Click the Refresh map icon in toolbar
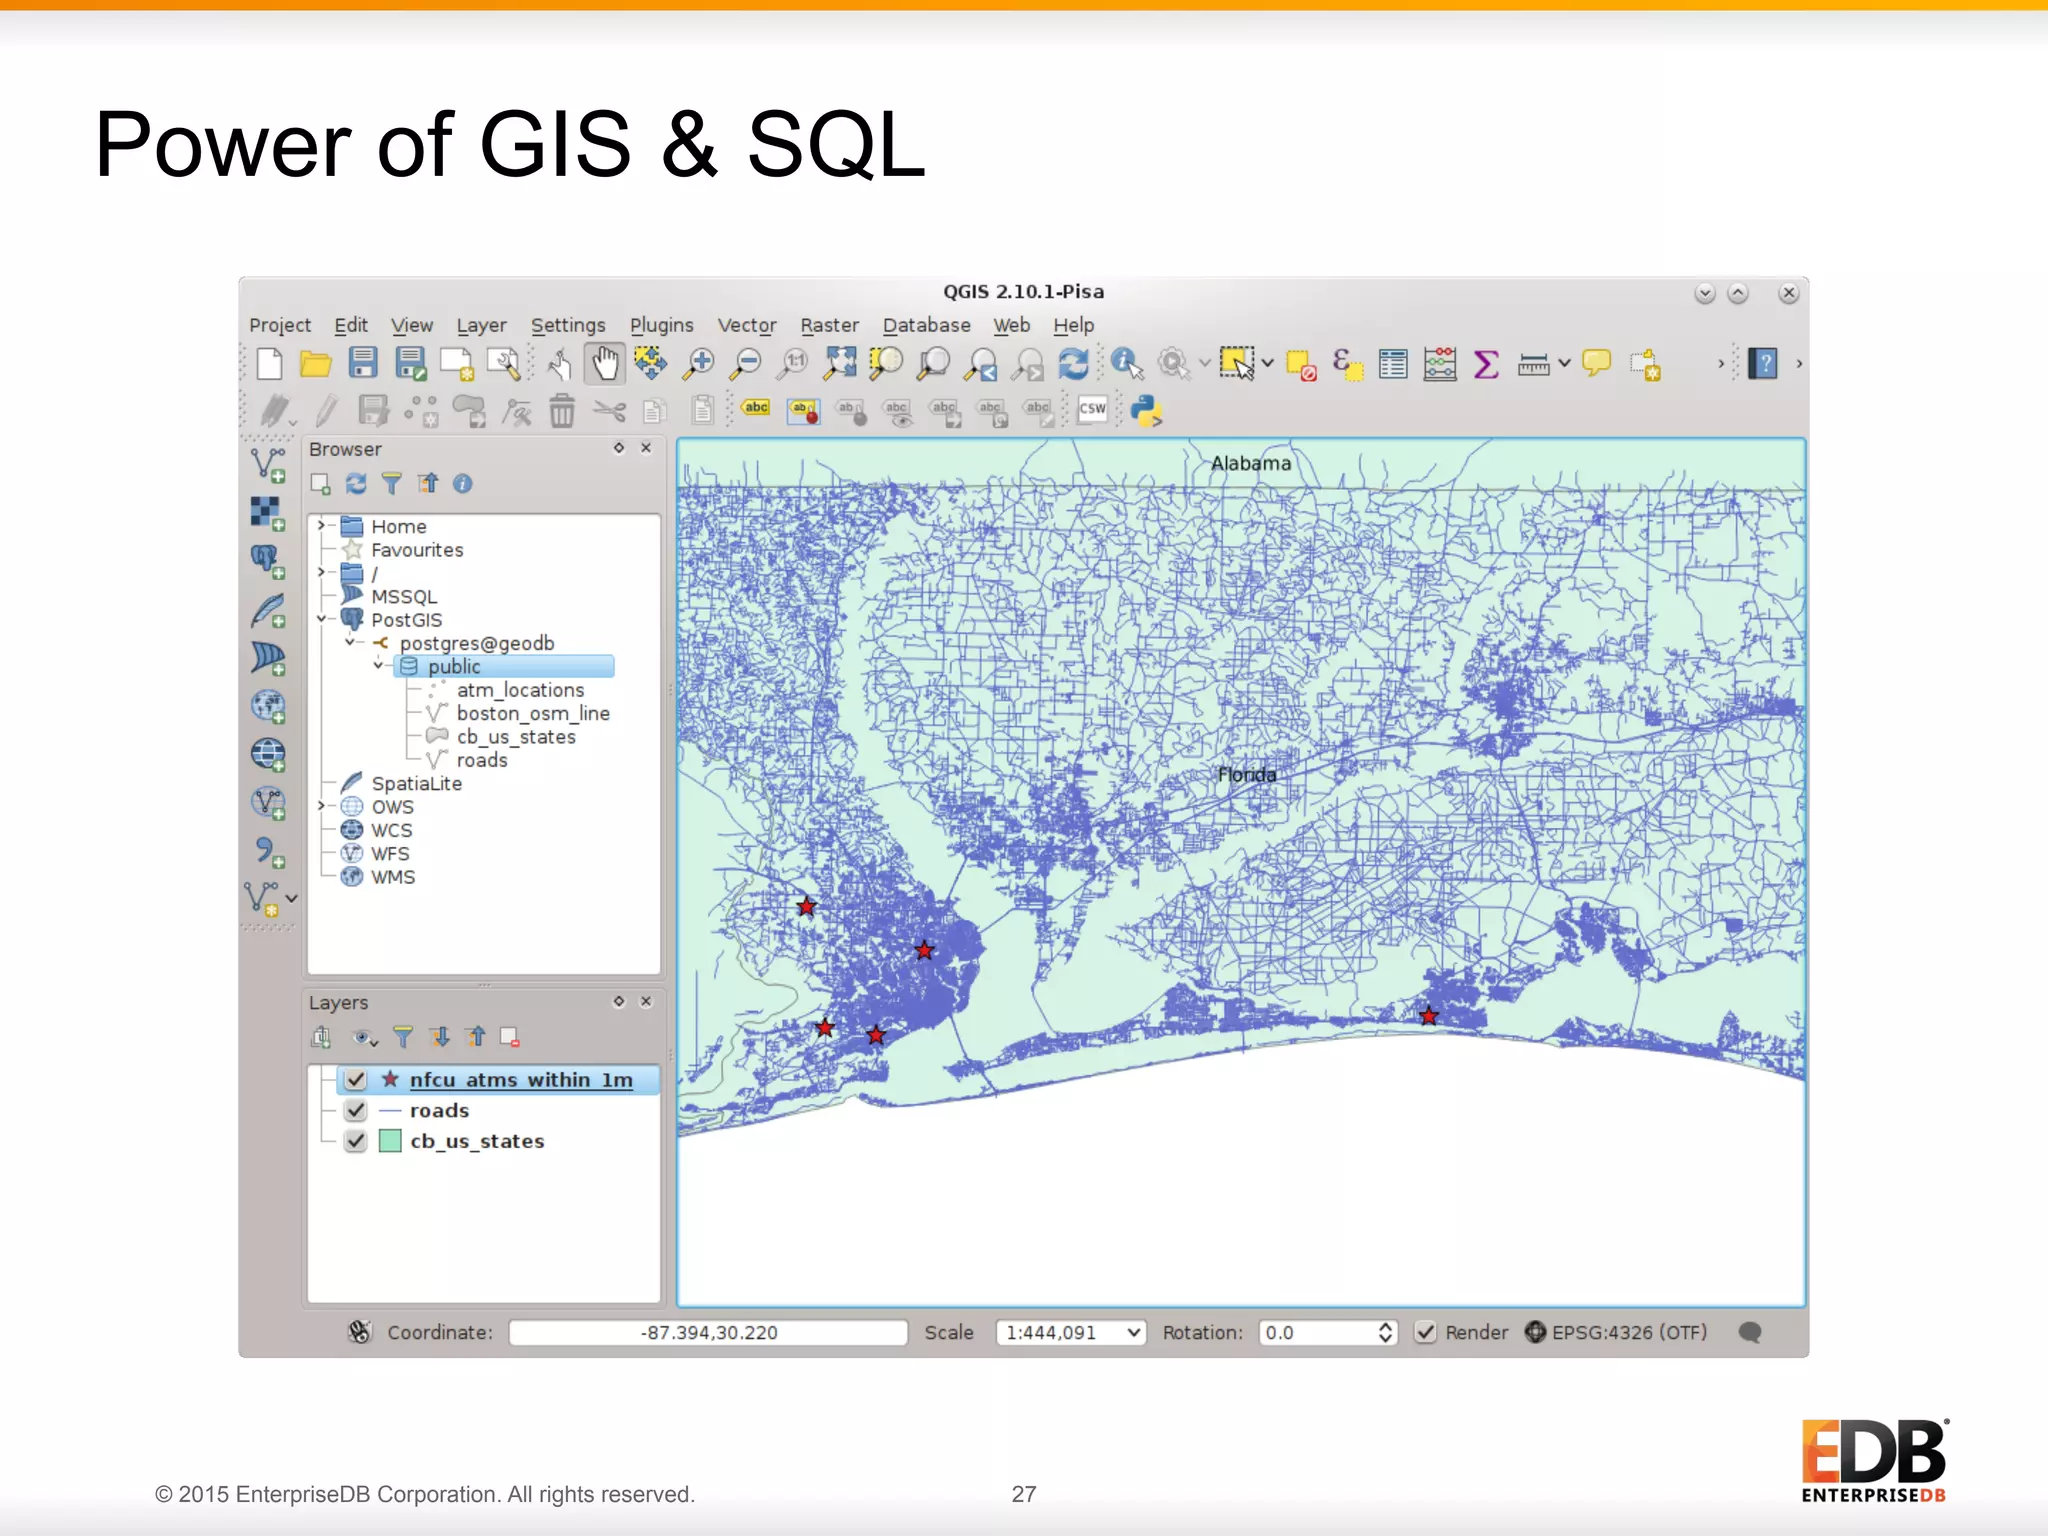This screenshot has height=1536, width=2048. [1073, 364]
